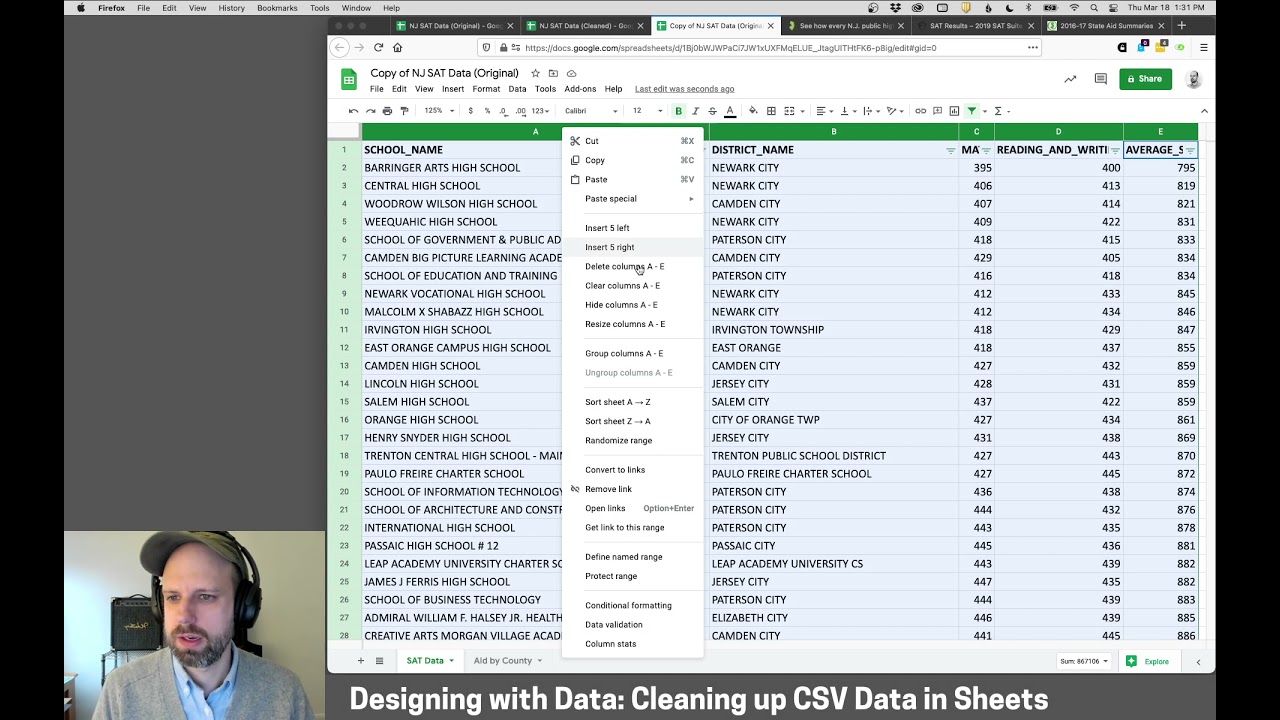
Task: Toggle bold formatting
Action: click(678, 111)
